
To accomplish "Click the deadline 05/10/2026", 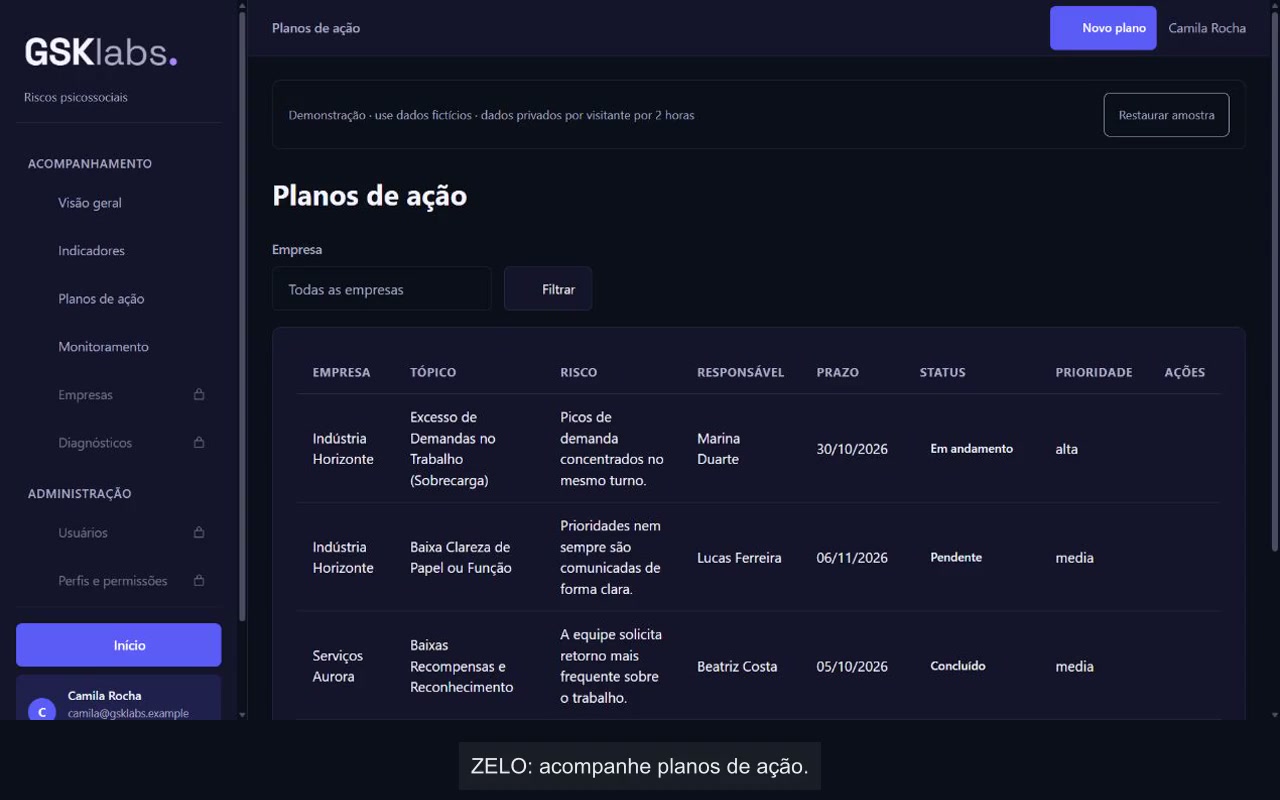I will (x=852, y=667).
